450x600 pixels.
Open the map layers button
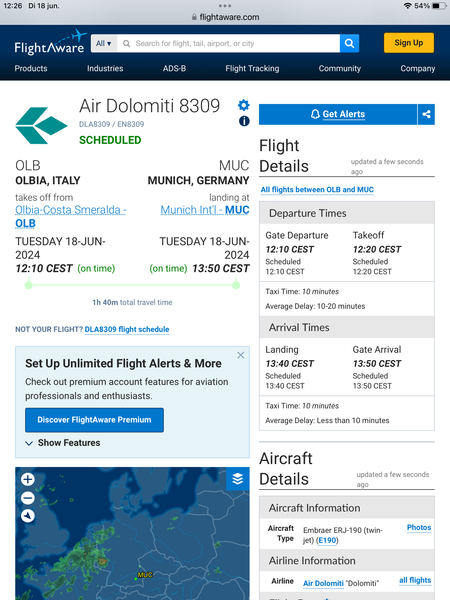[238, 479]
